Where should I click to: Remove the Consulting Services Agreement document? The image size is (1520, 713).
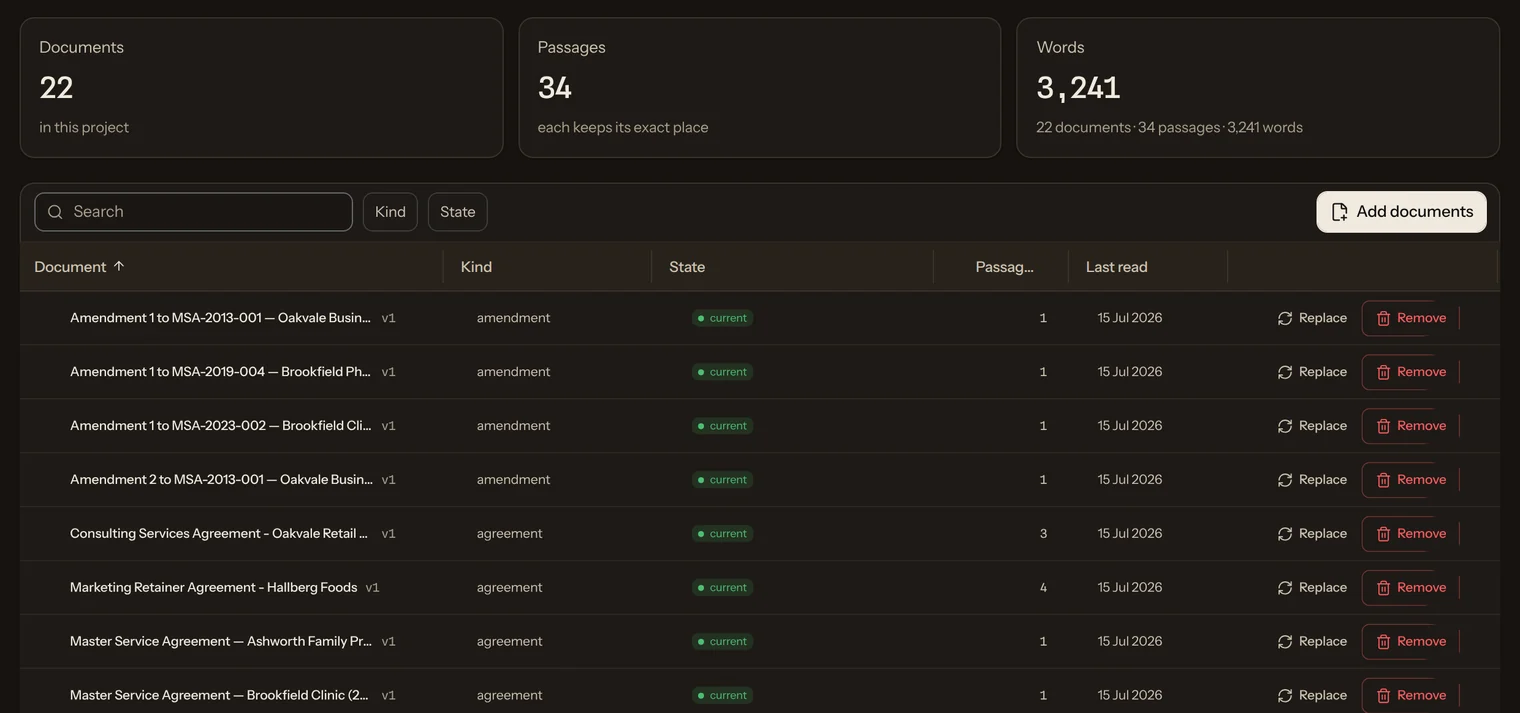pyautogui.click(x=1411, y=534)
